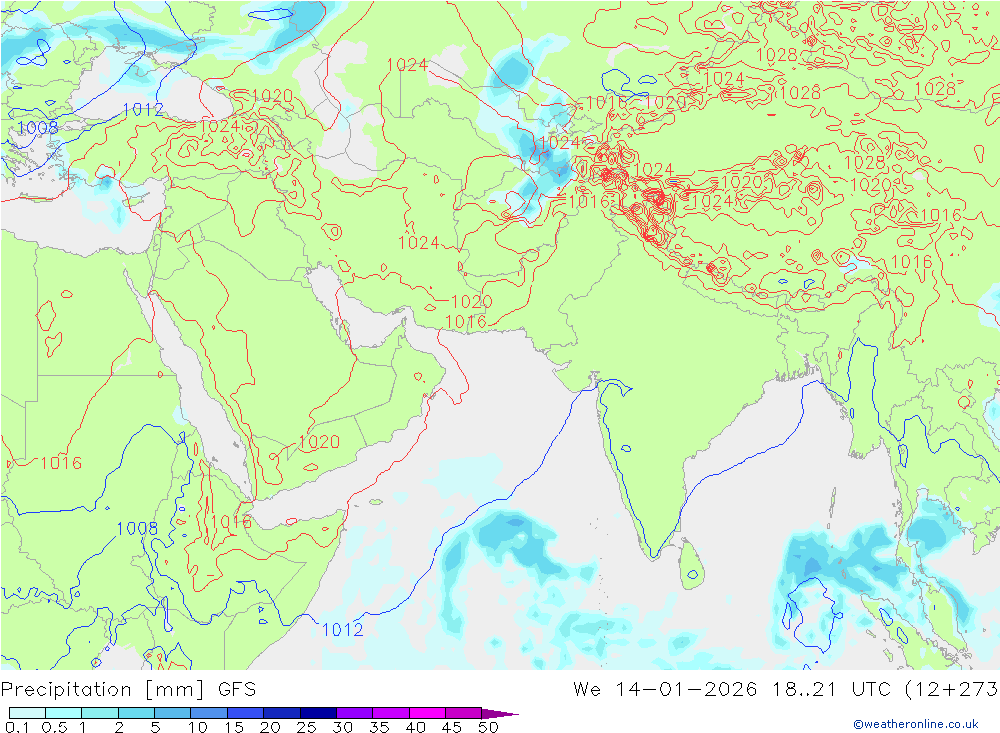This screenshot has height=733, width=1000.
Task: Click the 0.5–1 mm legend color swatch
Action: coord(63,713)
